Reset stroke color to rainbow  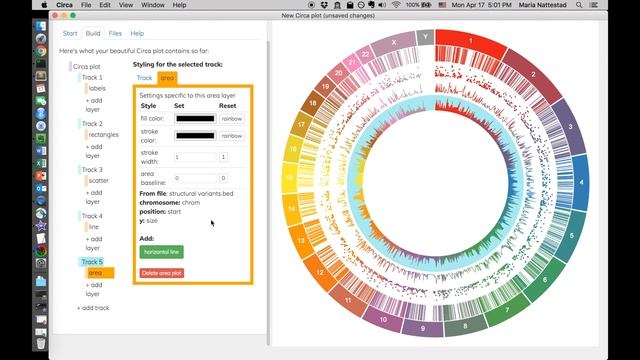tap(232, 136)
